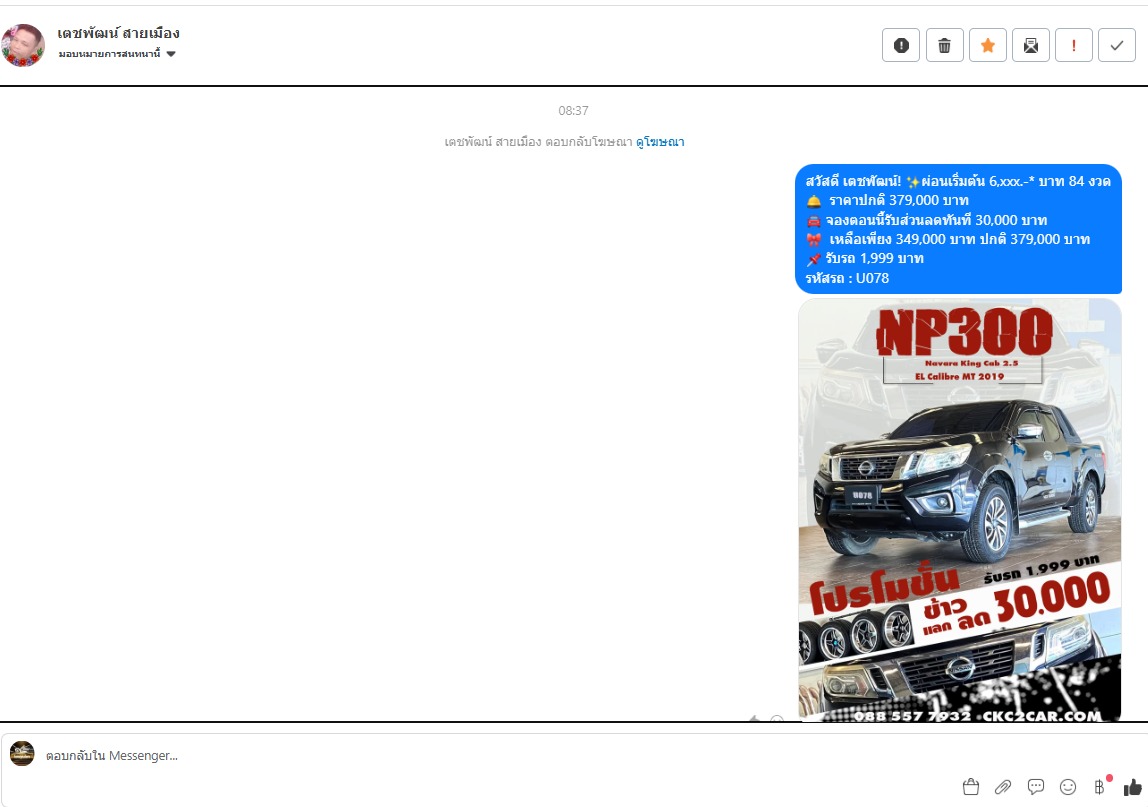
Task: Open baht payment request icon
Action: 1101,786
